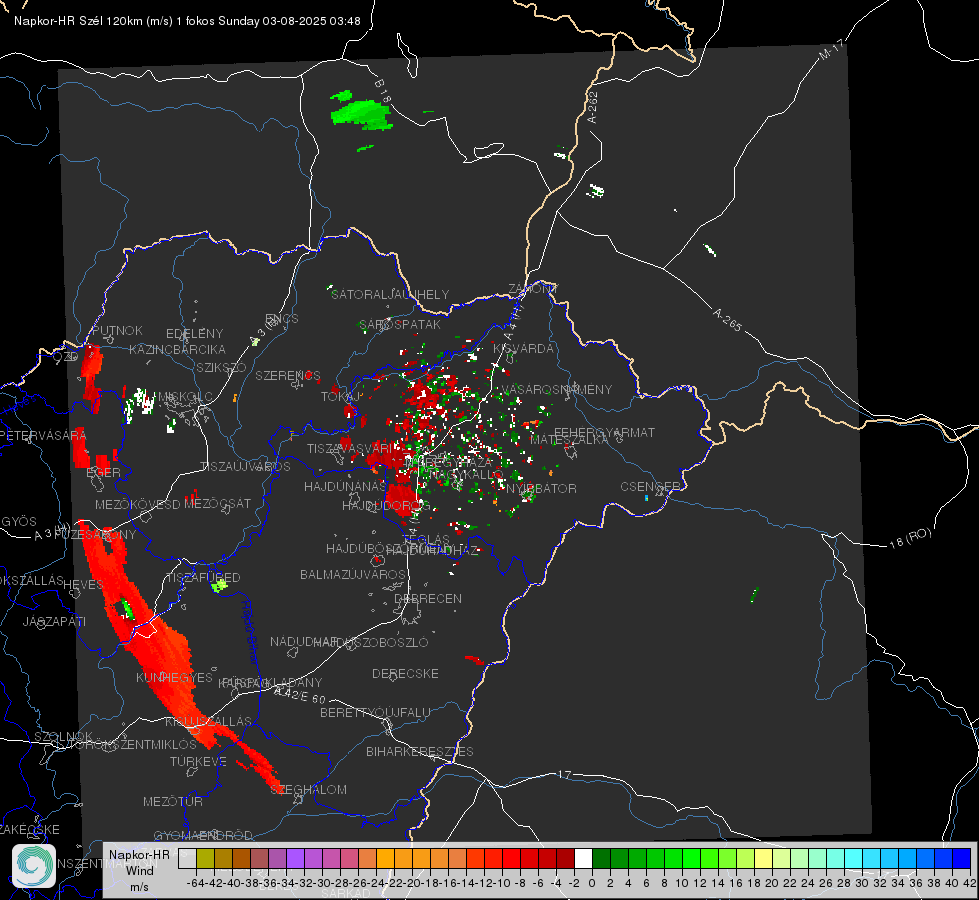Click the EGER city label

103,472
